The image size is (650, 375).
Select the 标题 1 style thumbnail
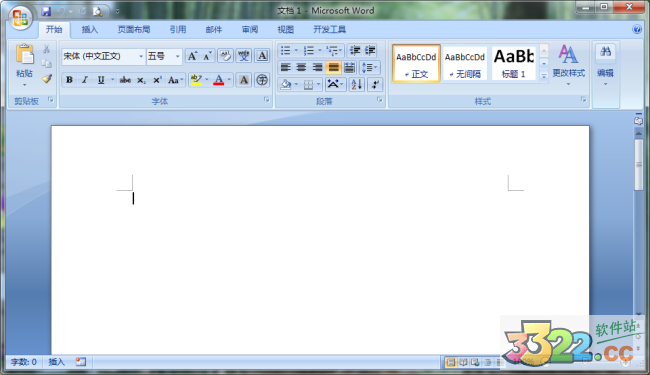(514, 63)
